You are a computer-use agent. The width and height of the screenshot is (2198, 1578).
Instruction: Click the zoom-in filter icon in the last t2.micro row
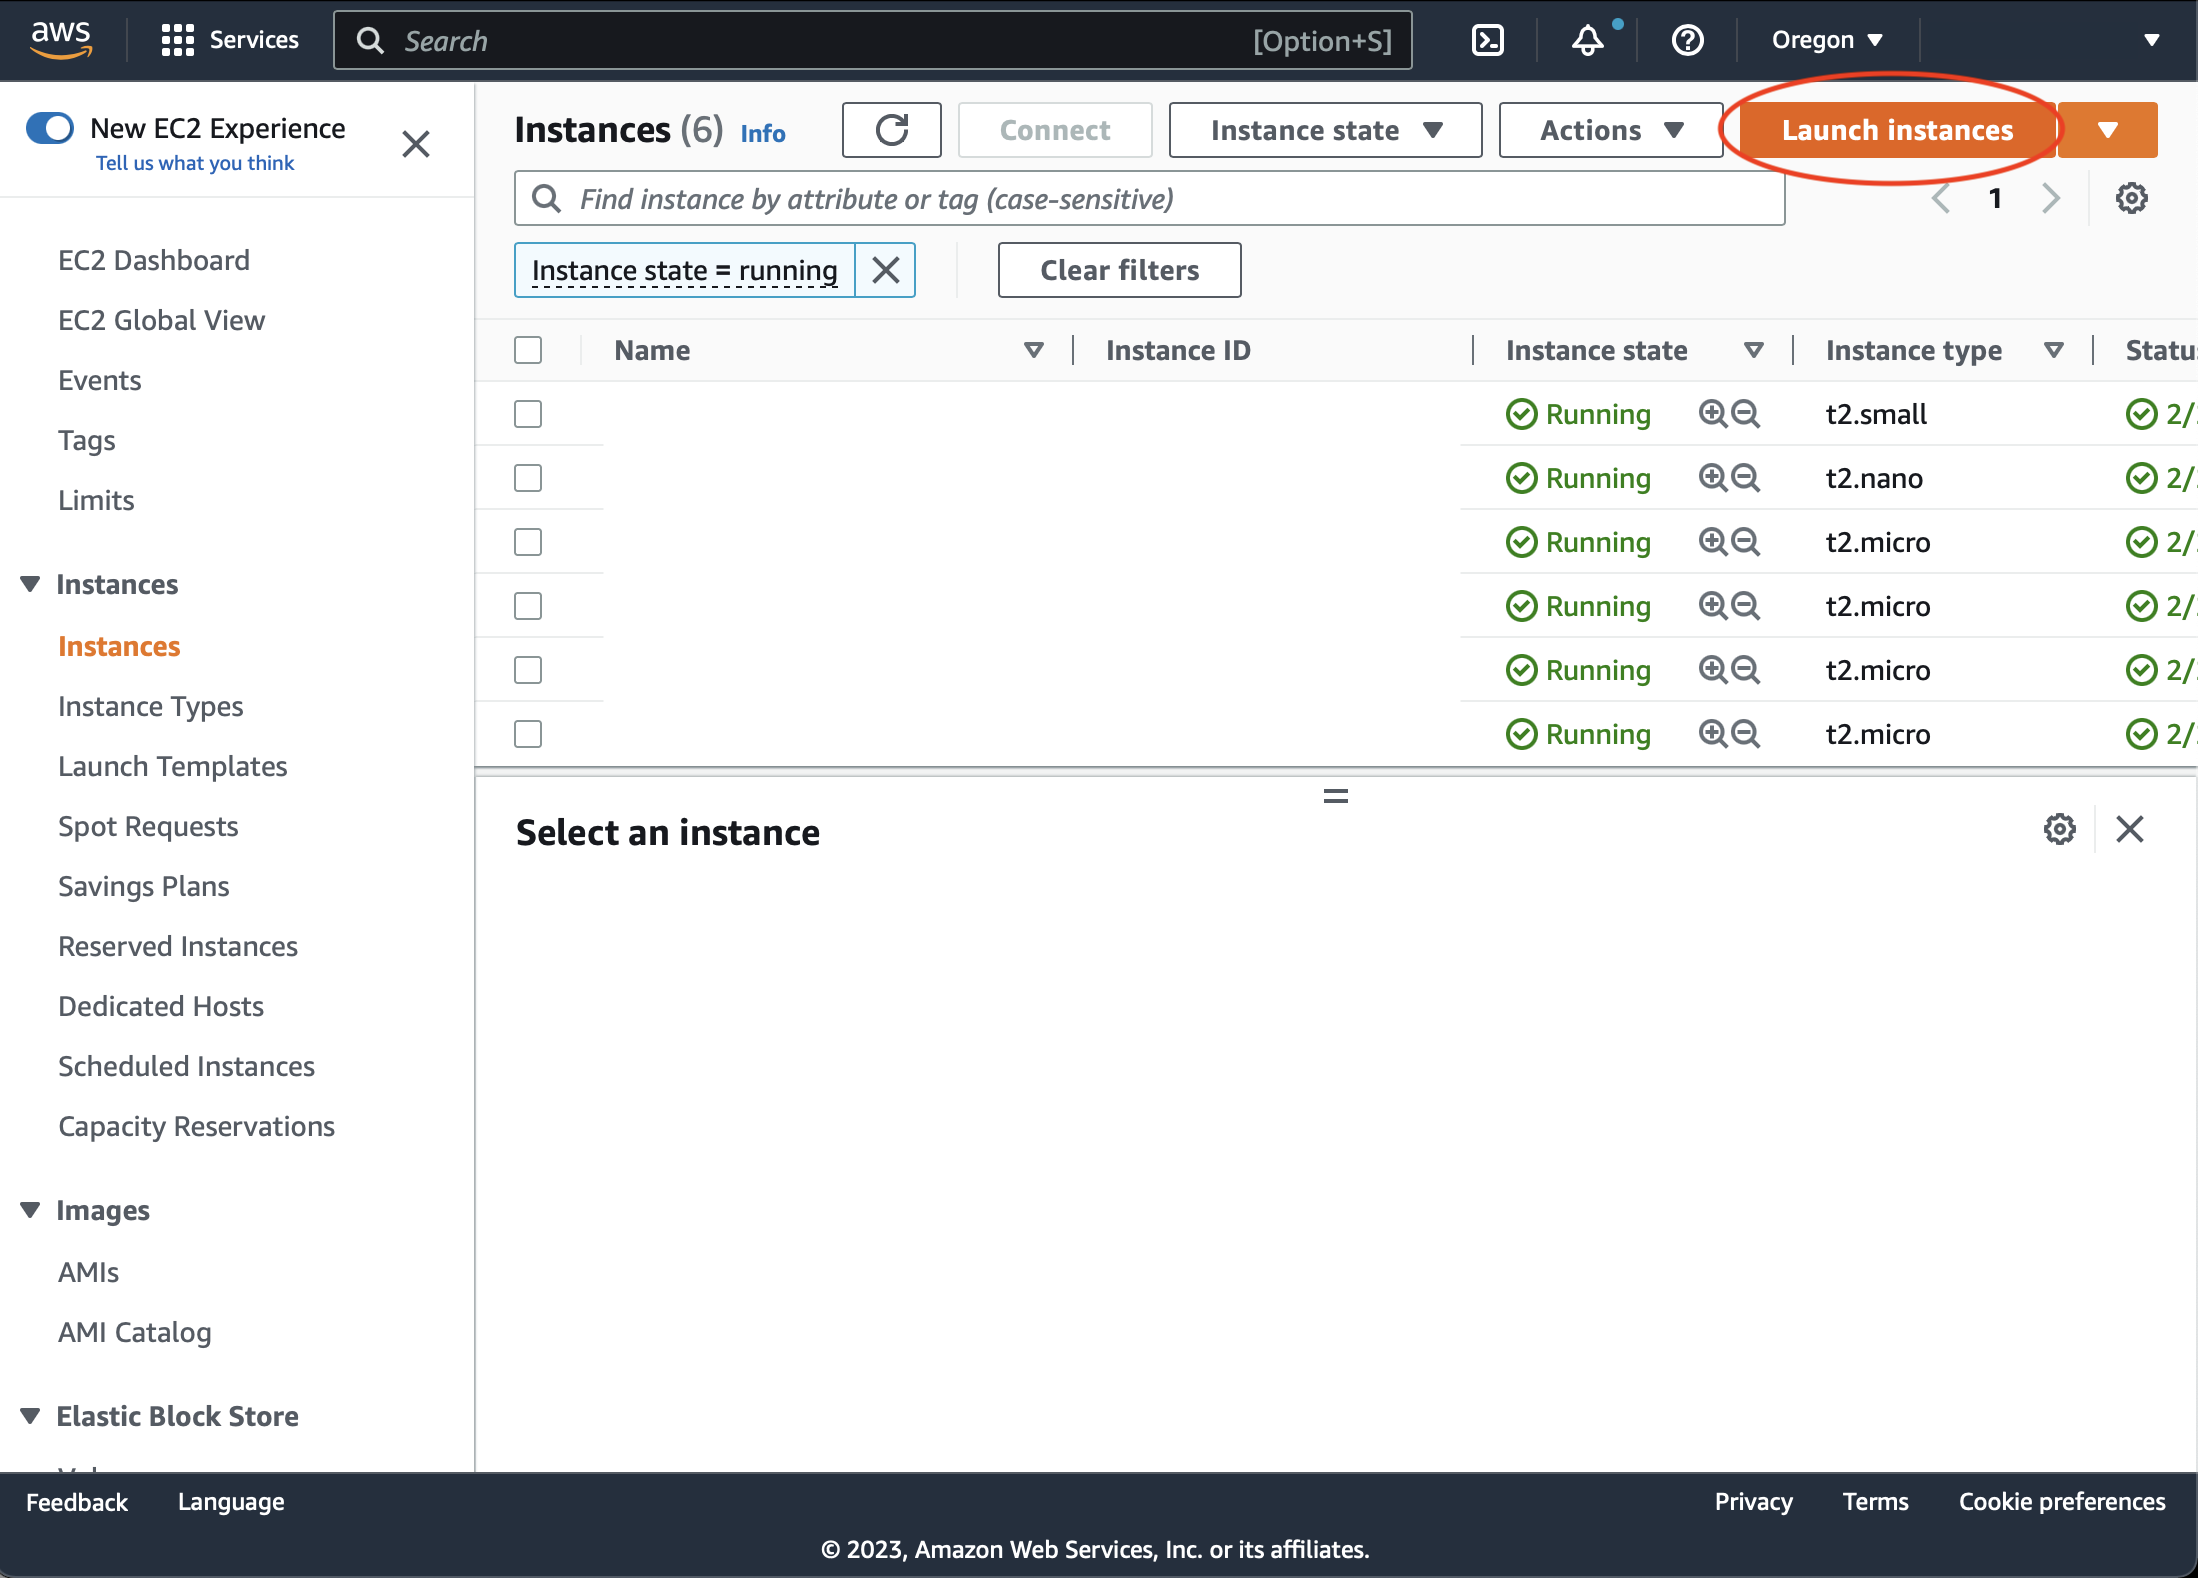pos(1713,733)
